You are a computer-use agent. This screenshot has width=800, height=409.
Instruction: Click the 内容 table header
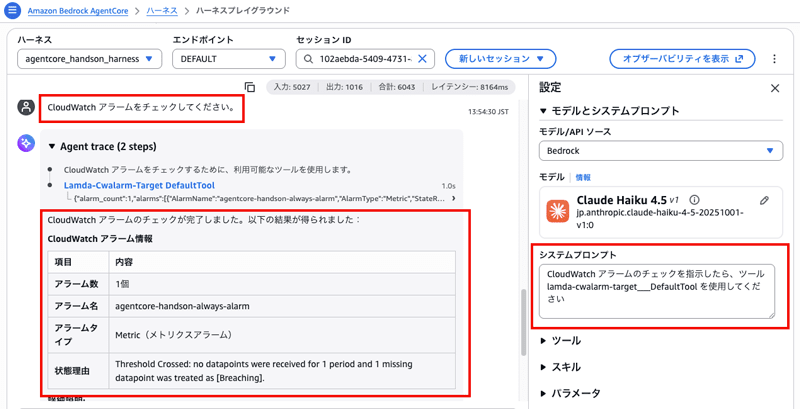point(124,262)
